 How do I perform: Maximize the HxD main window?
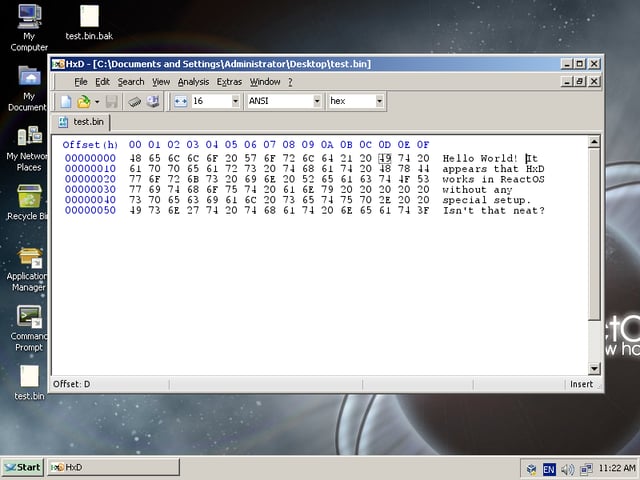[580, 64]
